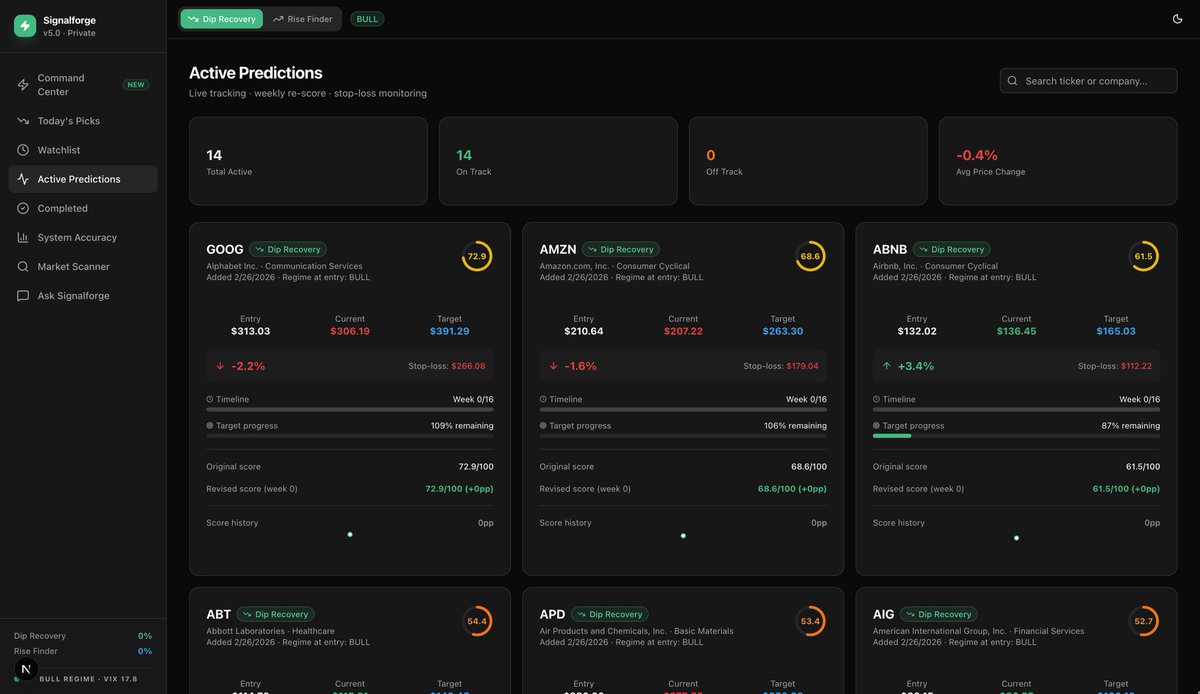The image size is (1200, 694).
Task: Click the System Accuracy bar chart icon
Action: 23,237
